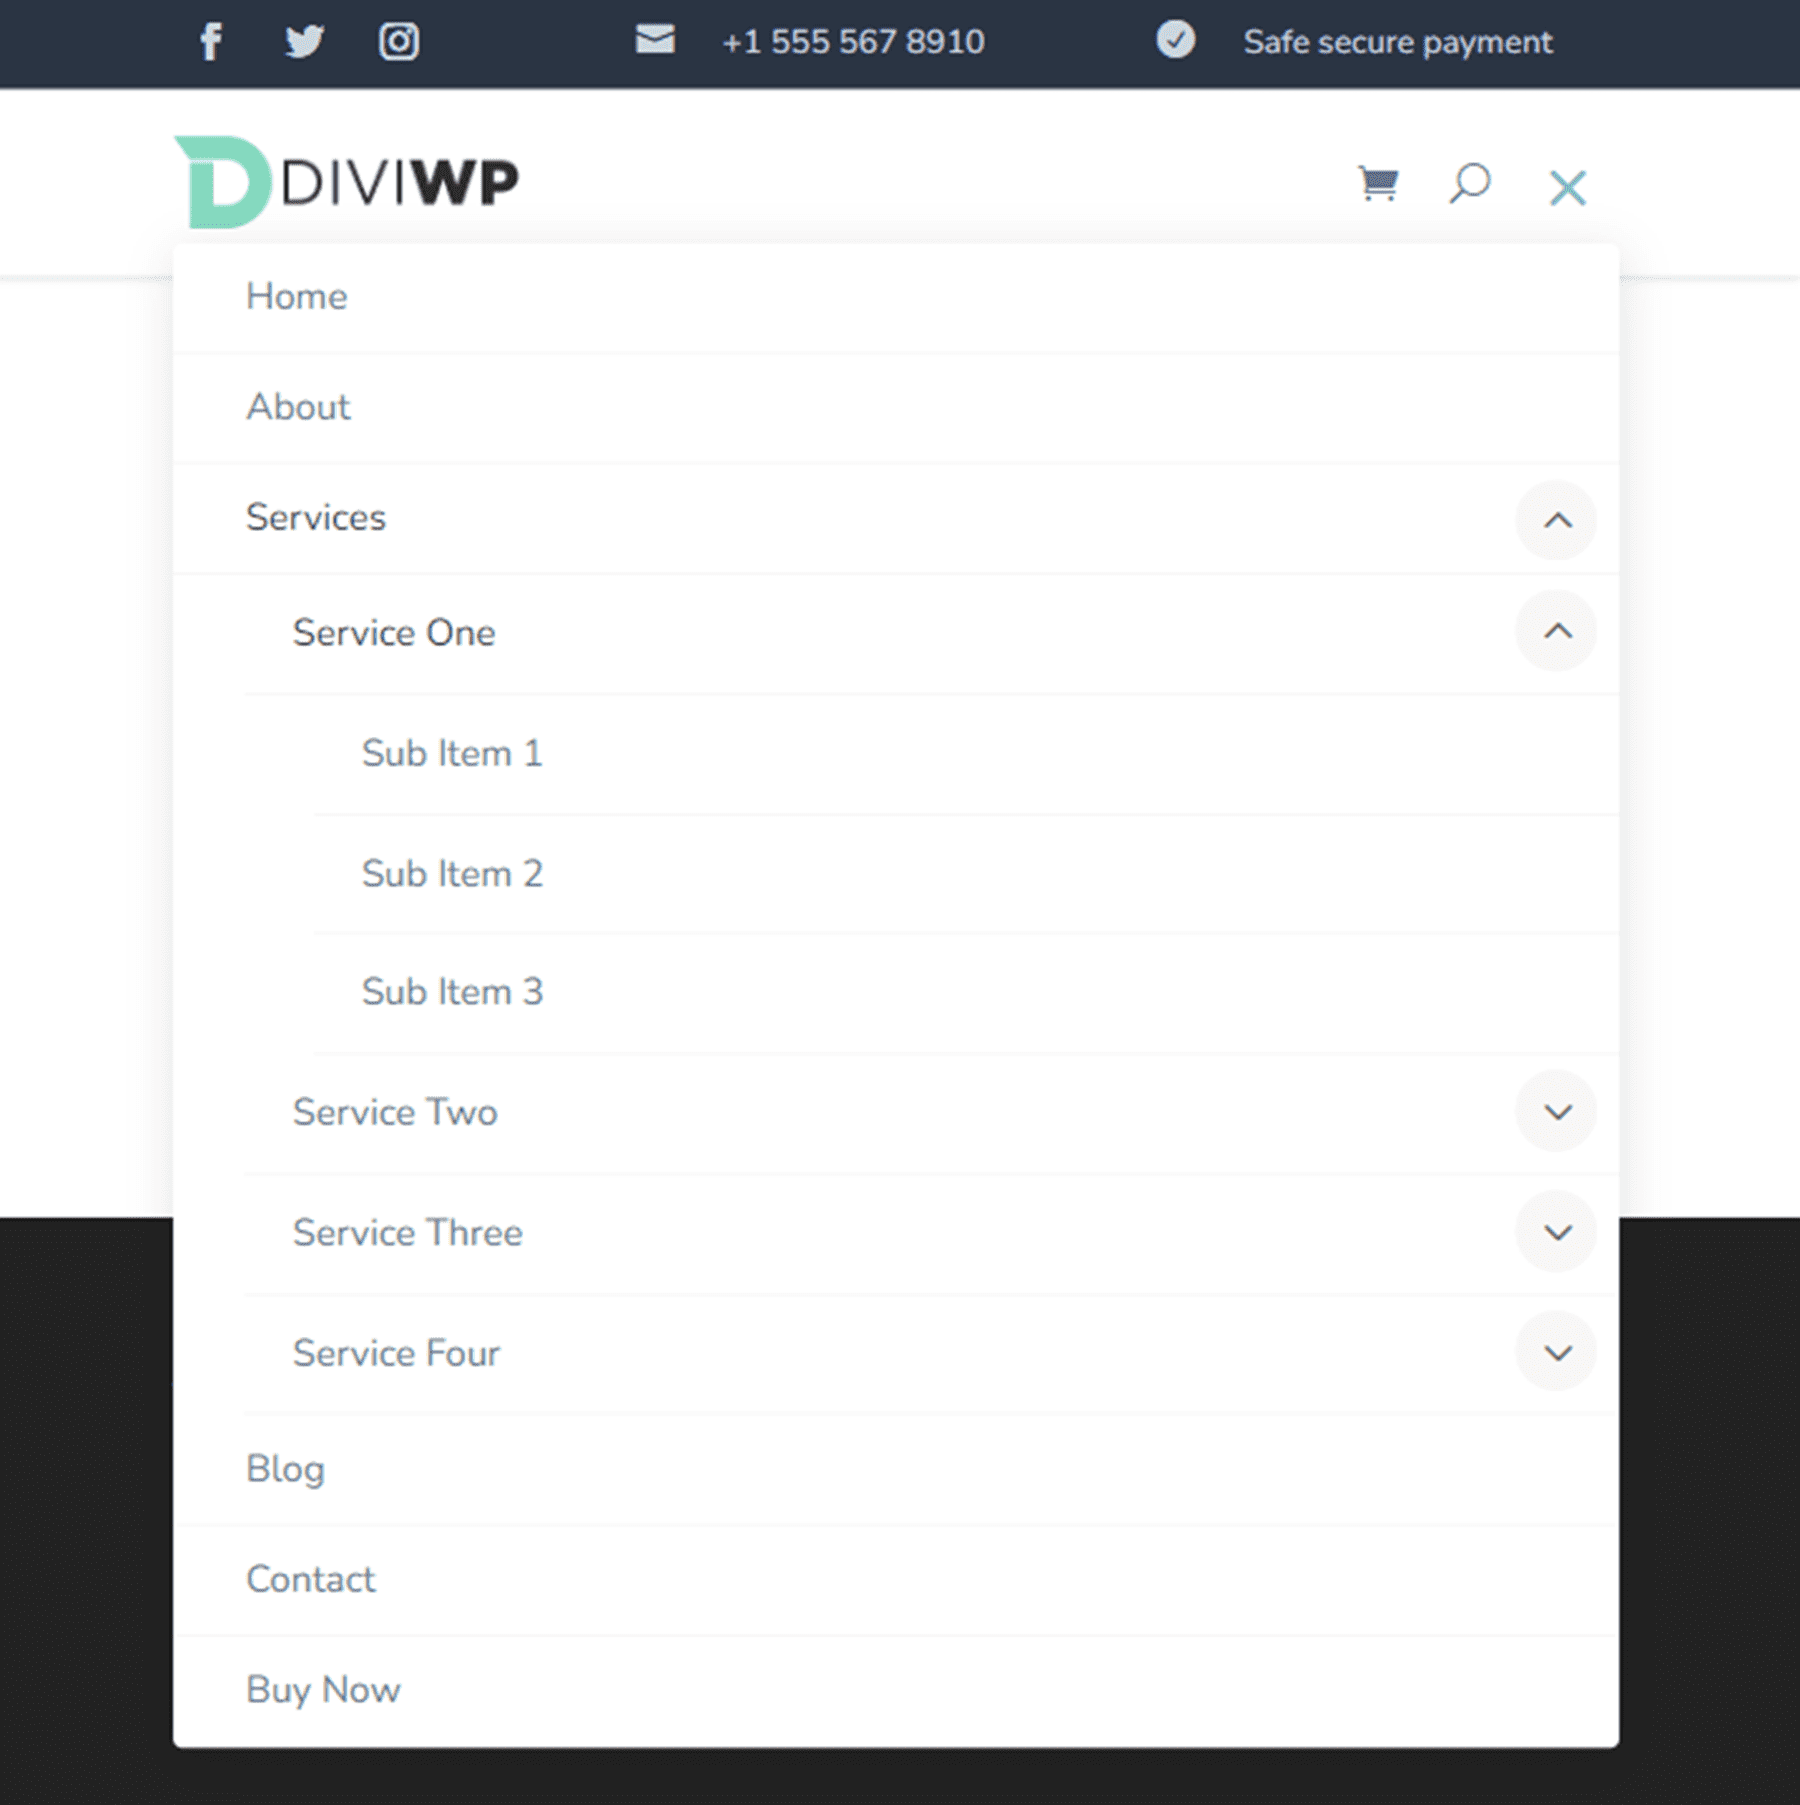This screenshot has height=1805, width=1800.
Task: Click the secure payment checkmark badge
Action: 1176,41
